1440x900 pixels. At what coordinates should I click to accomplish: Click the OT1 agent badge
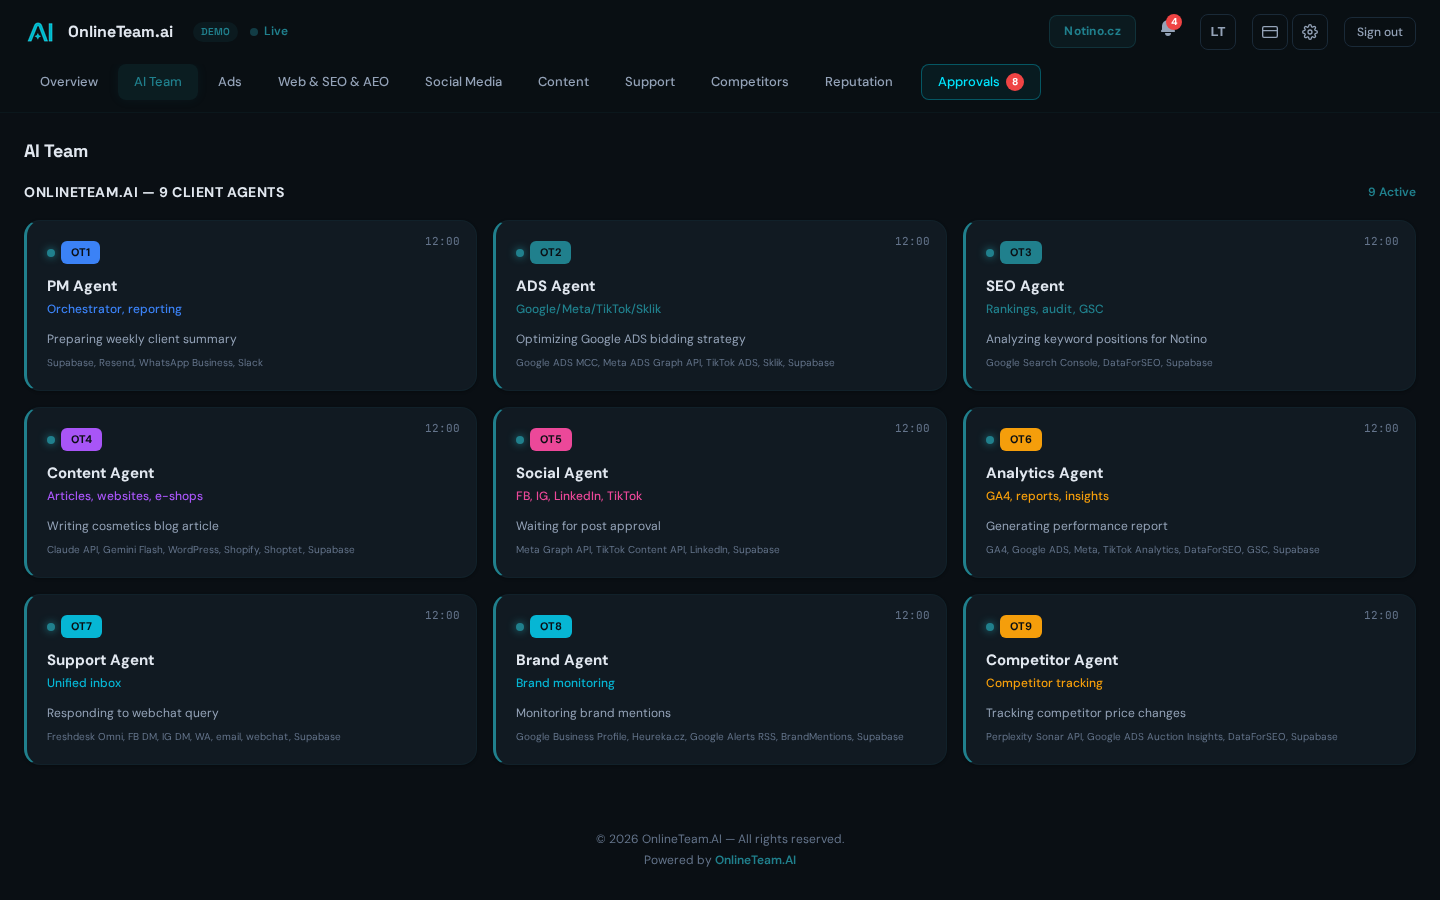(x=80, y=253)
